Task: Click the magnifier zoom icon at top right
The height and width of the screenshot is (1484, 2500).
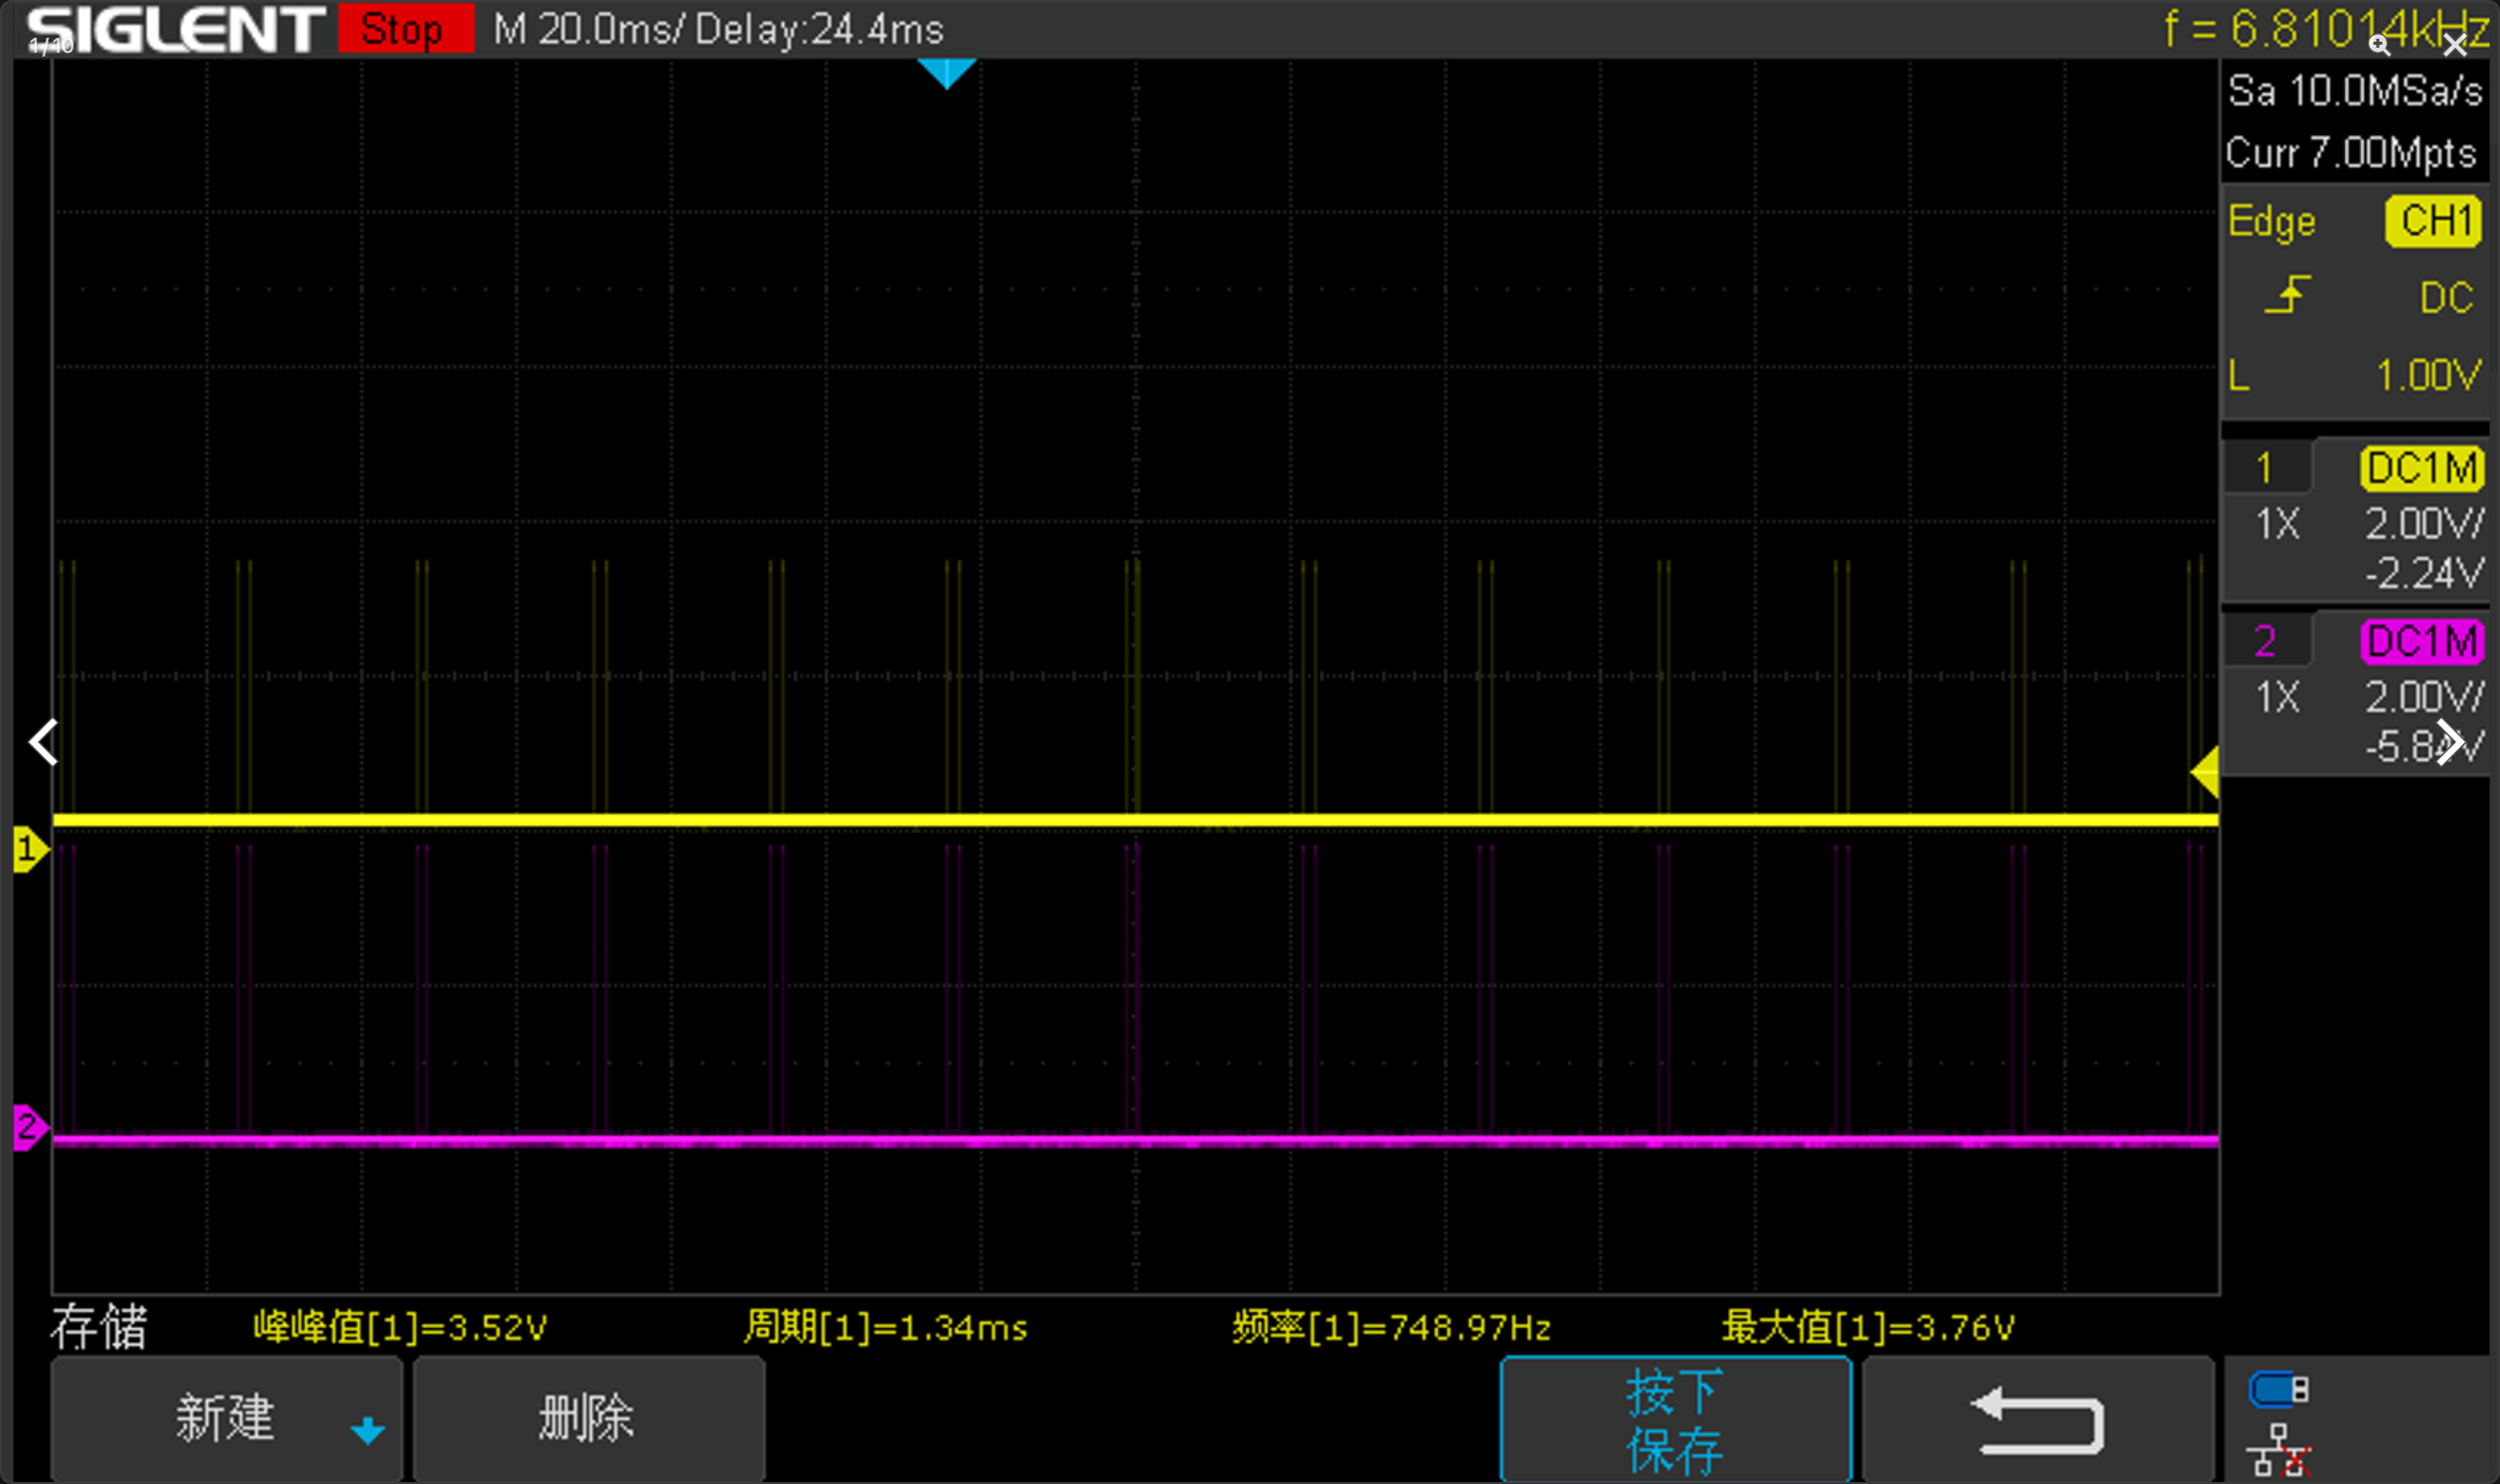Action: click(x=2380, y=45)
